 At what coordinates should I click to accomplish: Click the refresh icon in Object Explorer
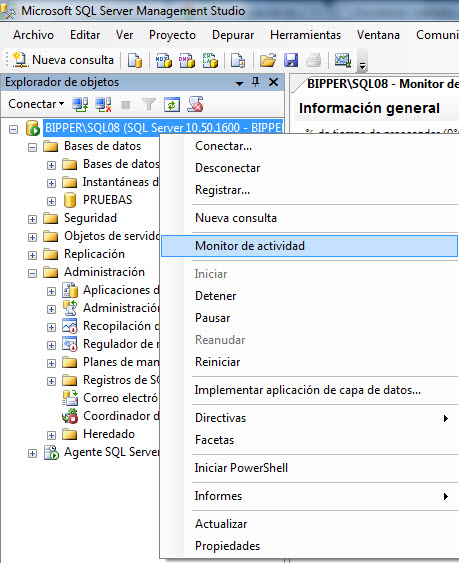(172, 104)
